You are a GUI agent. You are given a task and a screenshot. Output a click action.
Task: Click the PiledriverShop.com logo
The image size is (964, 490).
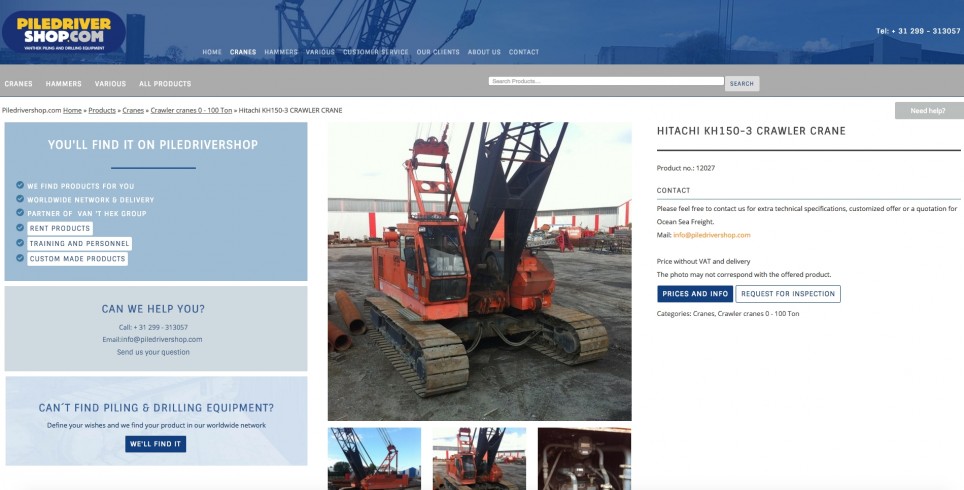63,31
